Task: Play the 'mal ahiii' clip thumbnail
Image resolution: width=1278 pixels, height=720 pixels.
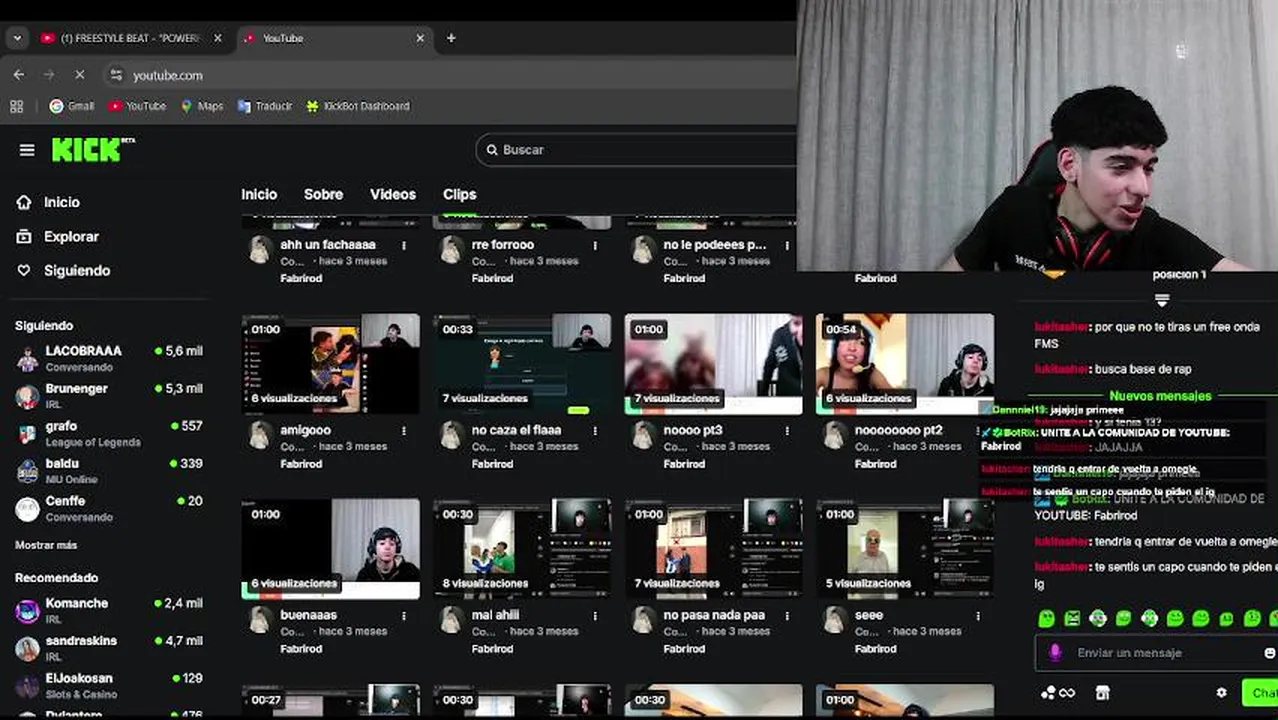Action: tap(522, 549)
